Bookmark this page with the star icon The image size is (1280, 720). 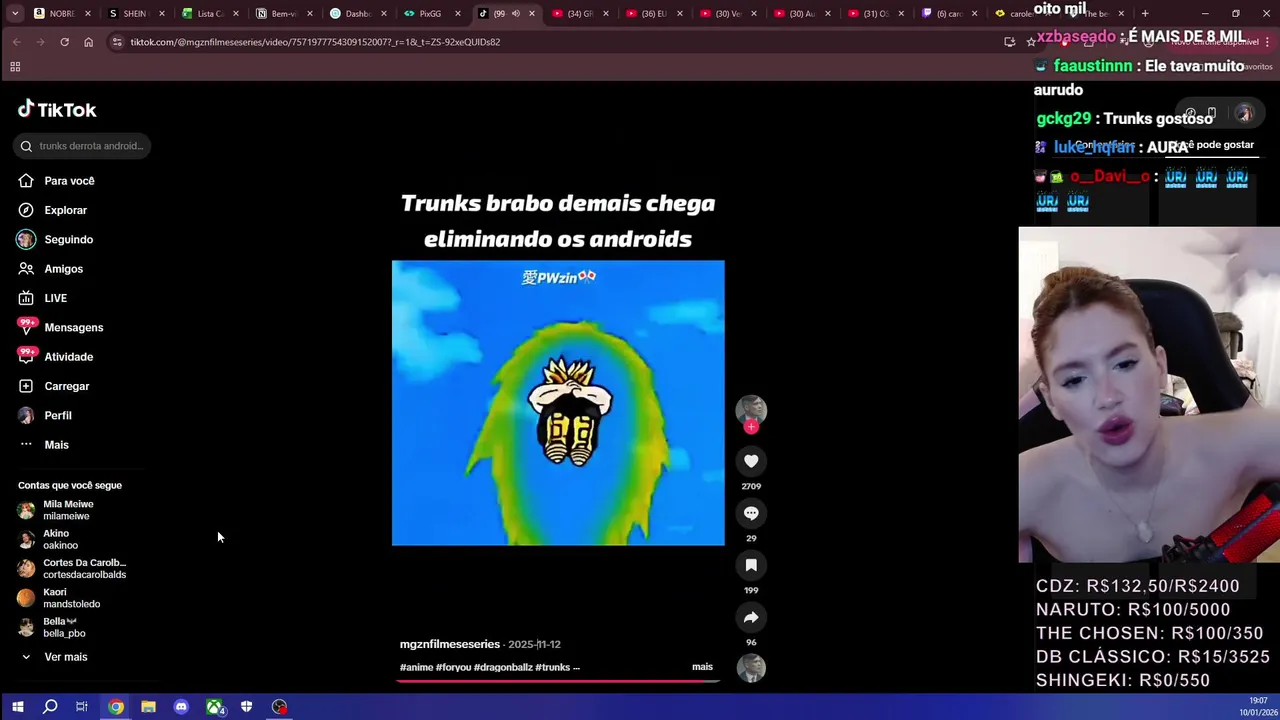(x=1031, y=42)
